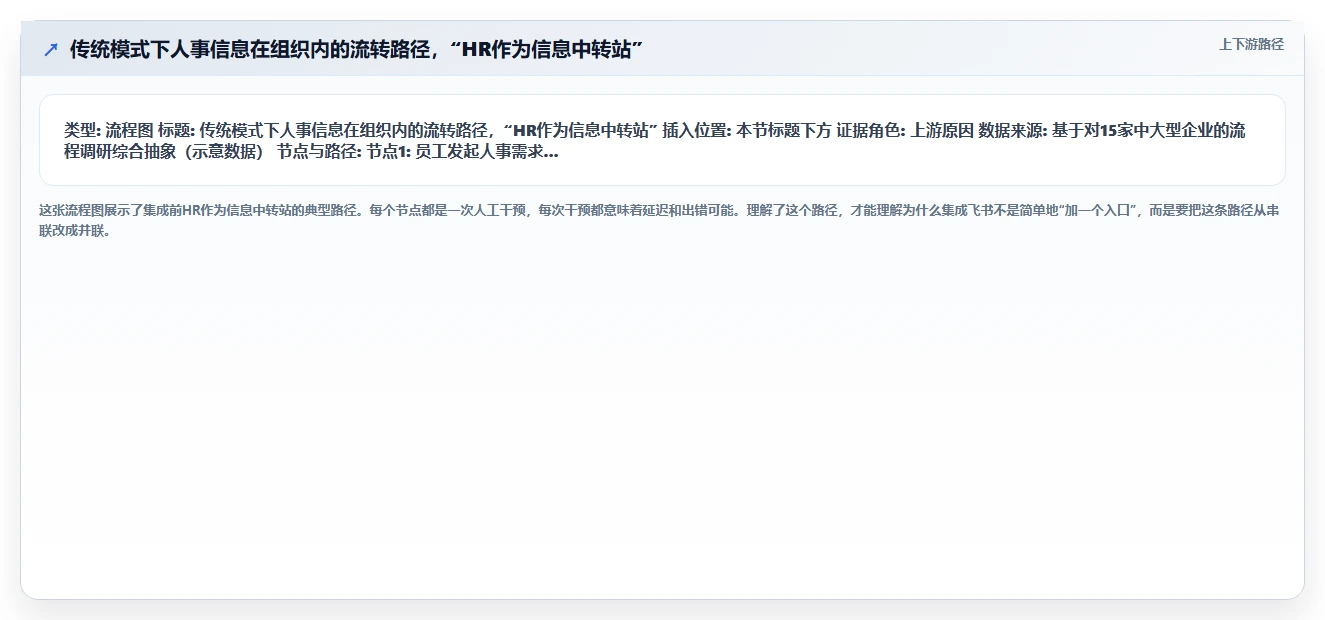Click the caption paragraph starting with 这张流程图展示了
The image size is (1325, 620).
(x=661, y=220)
